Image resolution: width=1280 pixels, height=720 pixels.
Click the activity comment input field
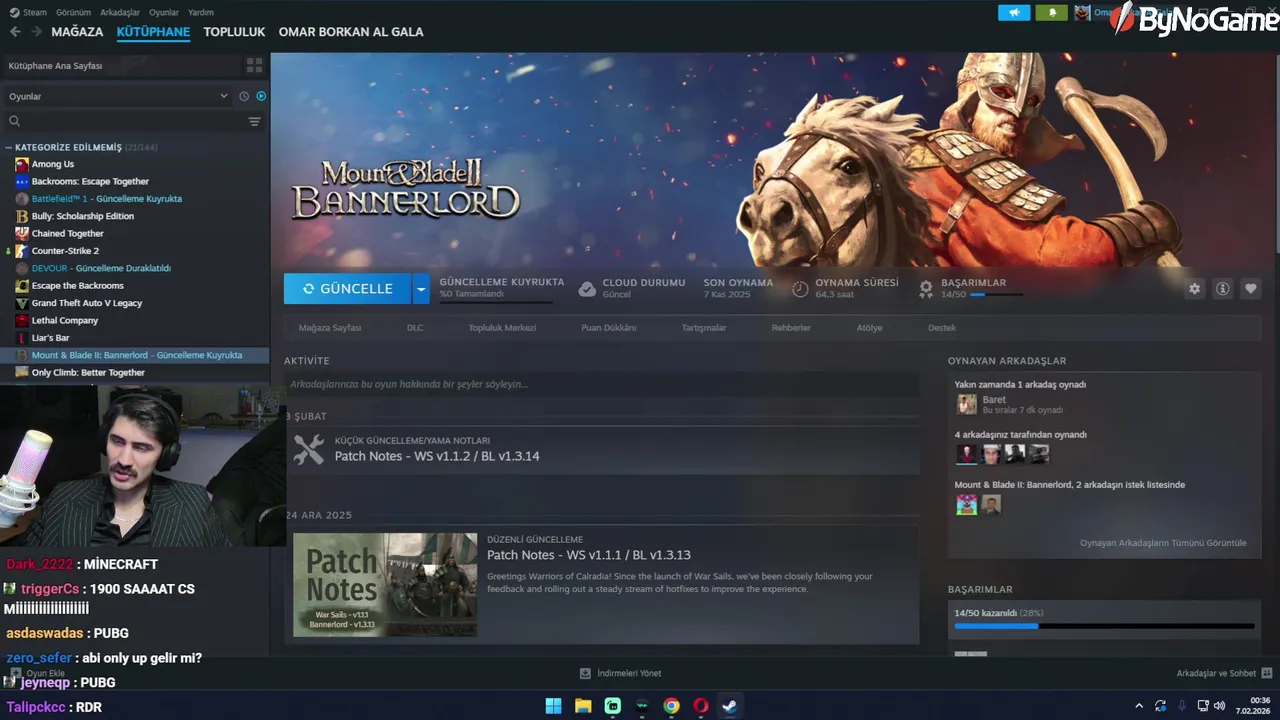coord(601,384)
